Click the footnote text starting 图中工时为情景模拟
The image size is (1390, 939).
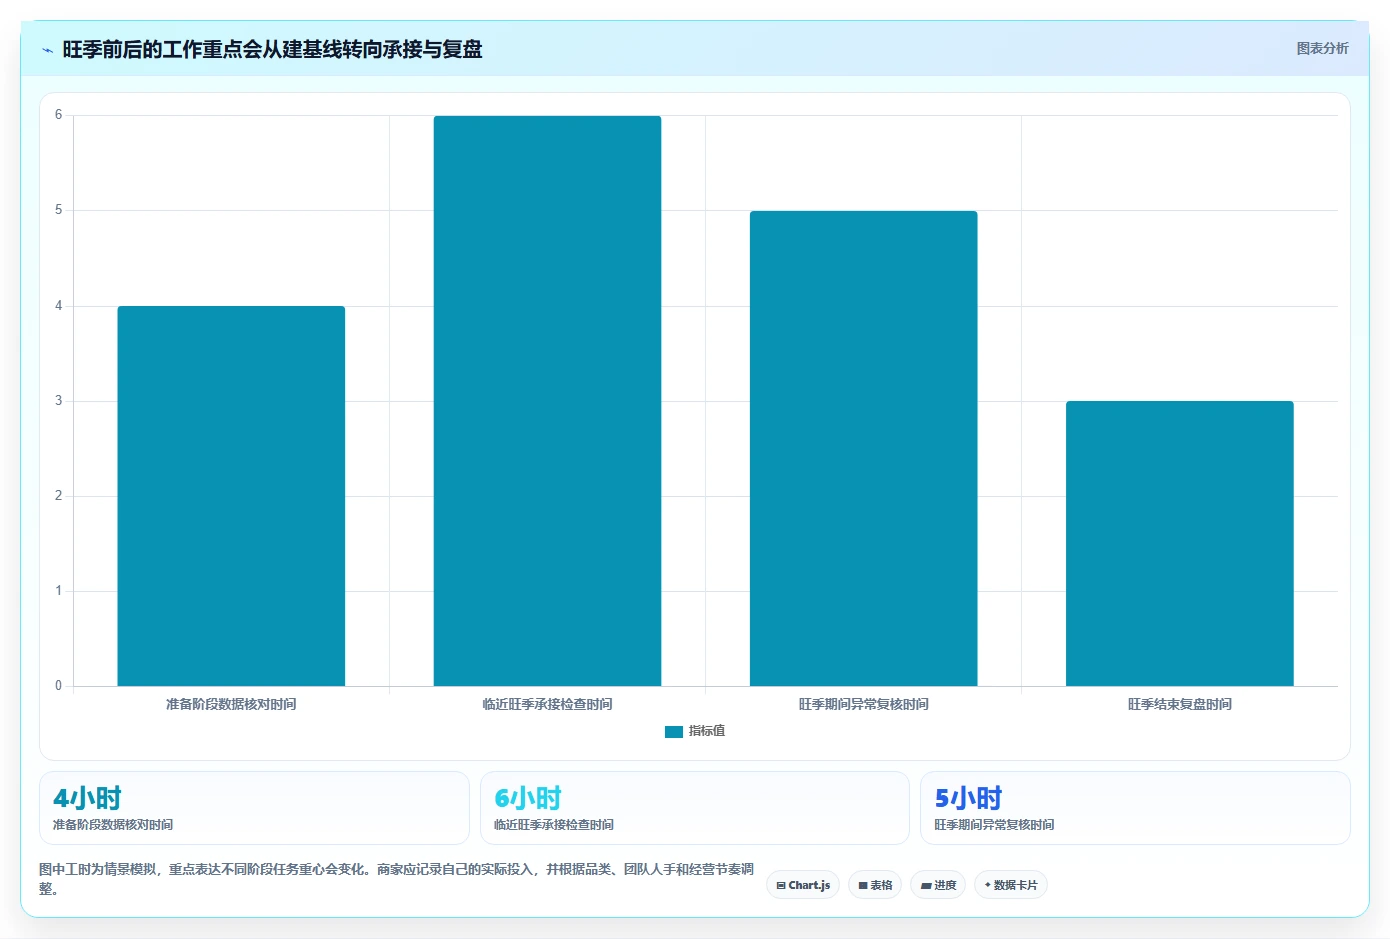pos(396,879)
